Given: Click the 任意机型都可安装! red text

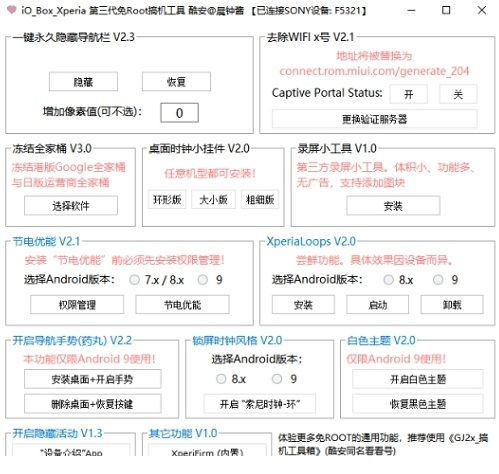Looking at the screenshot, I should point(210,173).
